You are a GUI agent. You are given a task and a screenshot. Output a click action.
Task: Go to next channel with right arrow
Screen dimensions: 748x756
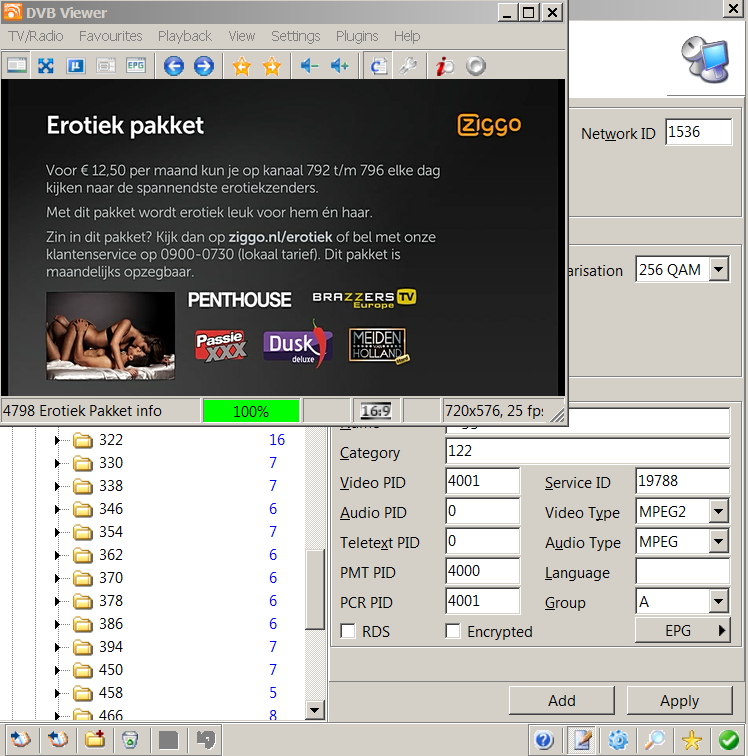point(203,66)
